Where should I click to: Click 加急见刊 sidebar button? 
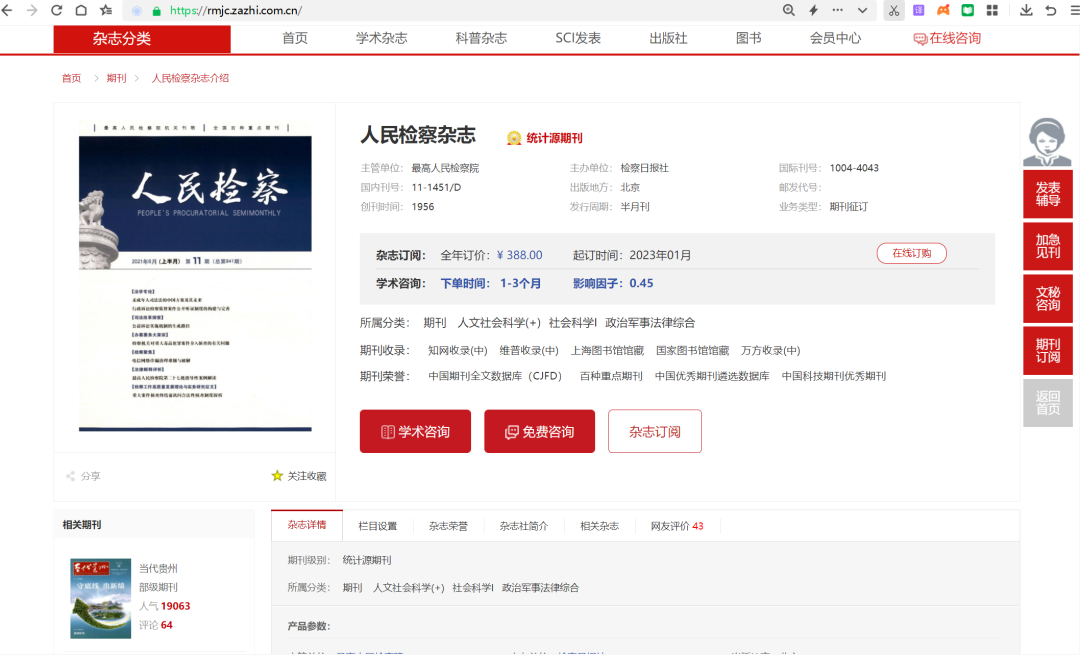[x=1048, y=246]
